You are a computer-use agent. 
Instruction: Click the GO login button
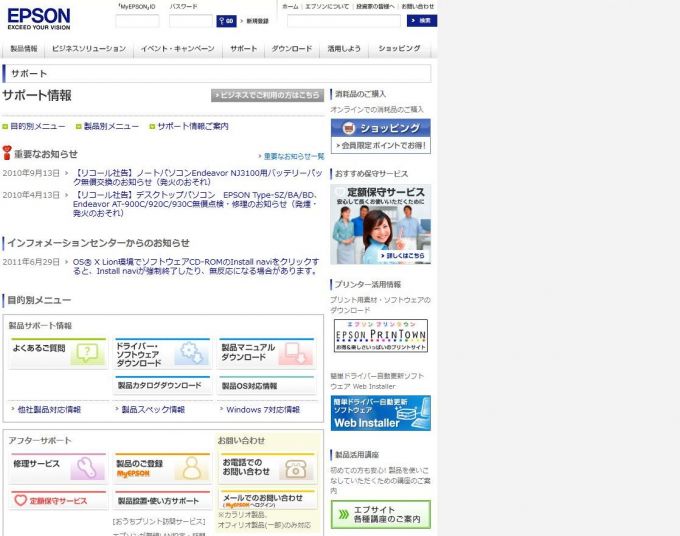[226, 21]
